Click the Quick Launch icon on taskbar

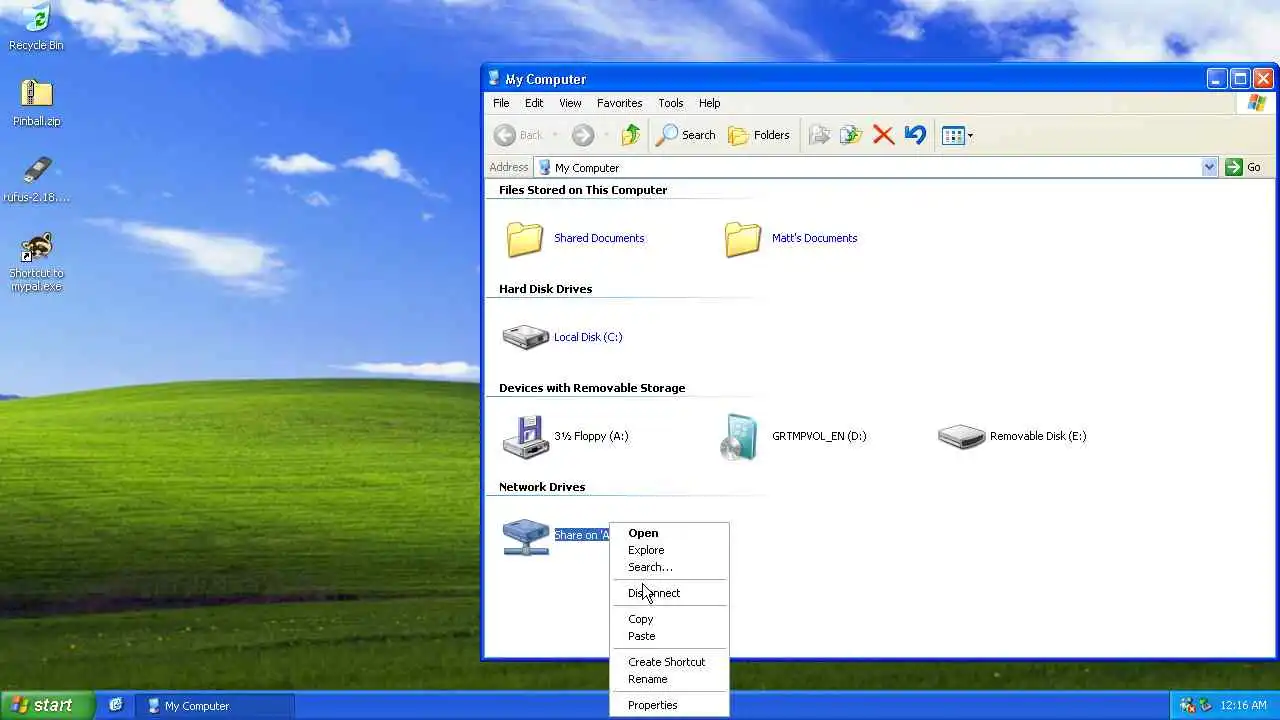[115, 705]
